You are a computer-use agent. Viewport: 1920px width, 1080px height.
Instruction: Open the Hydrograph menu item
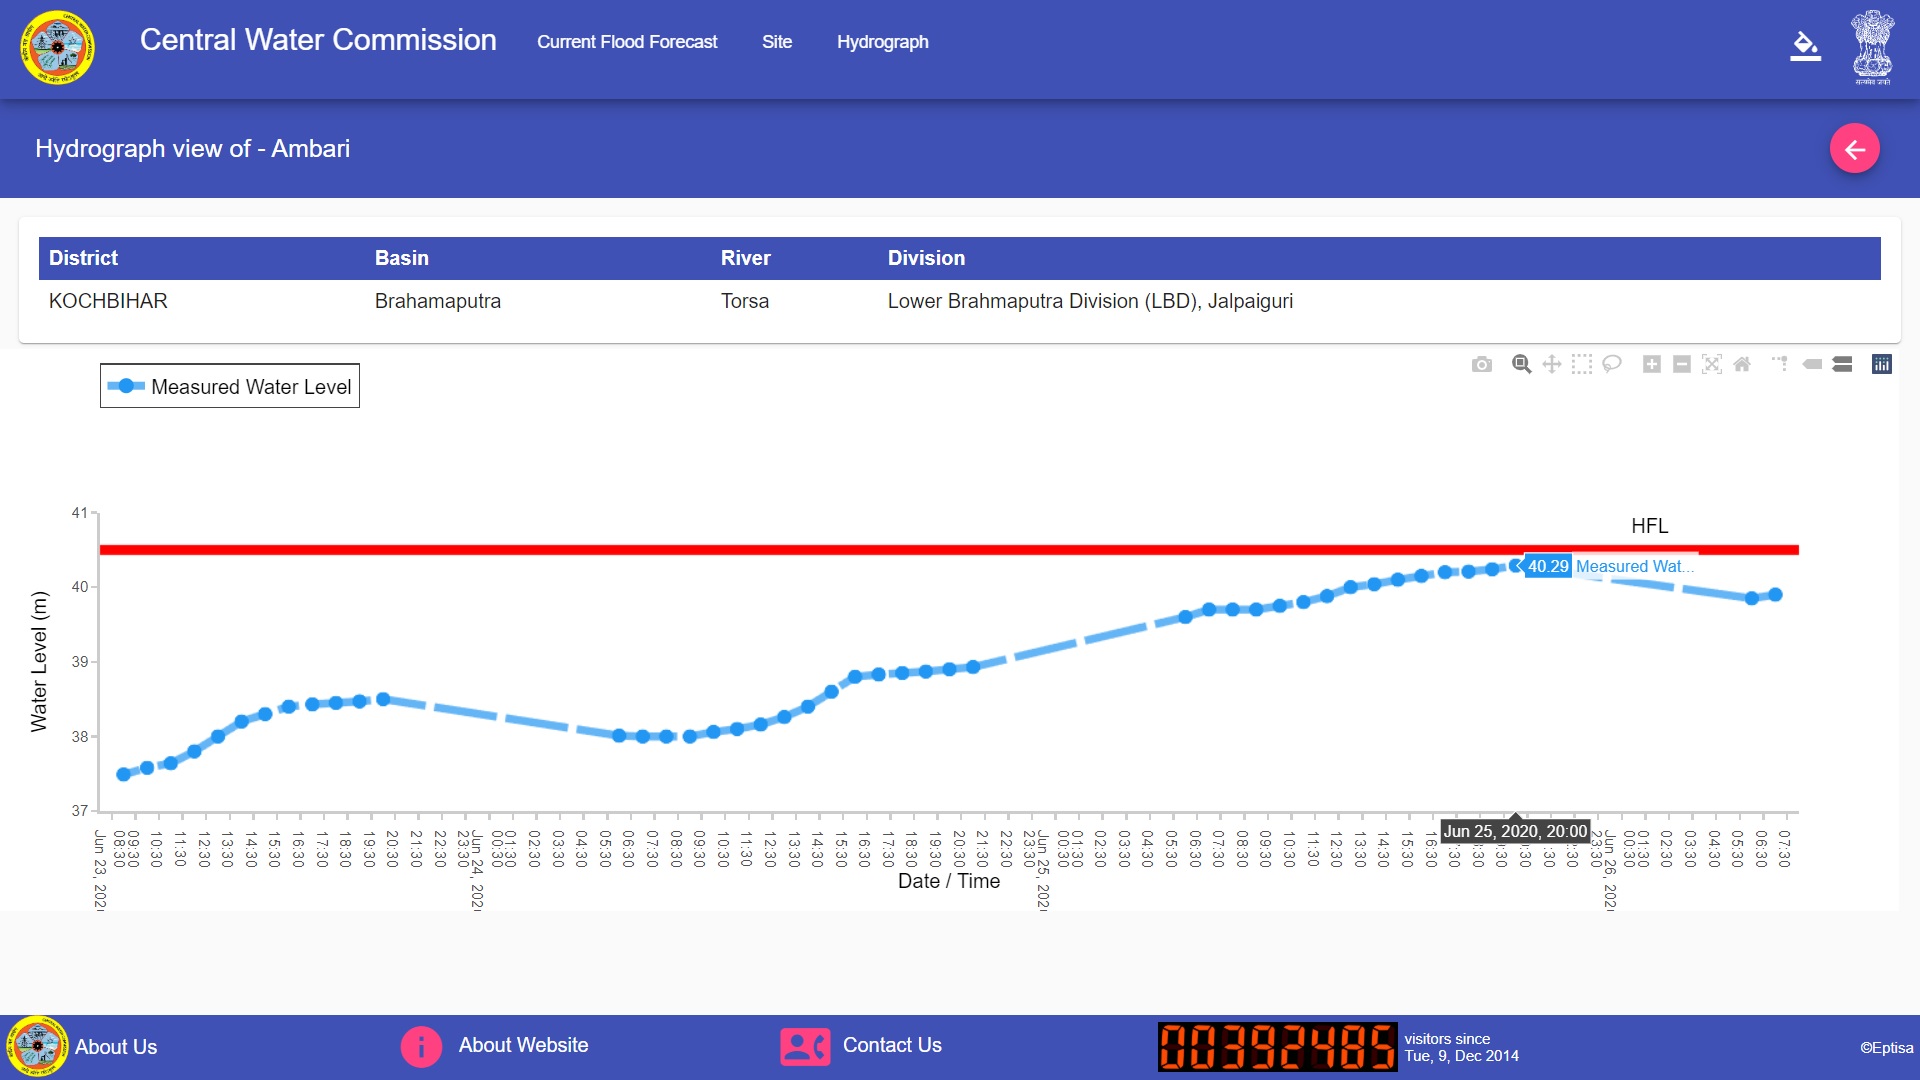tap(882, 42)
